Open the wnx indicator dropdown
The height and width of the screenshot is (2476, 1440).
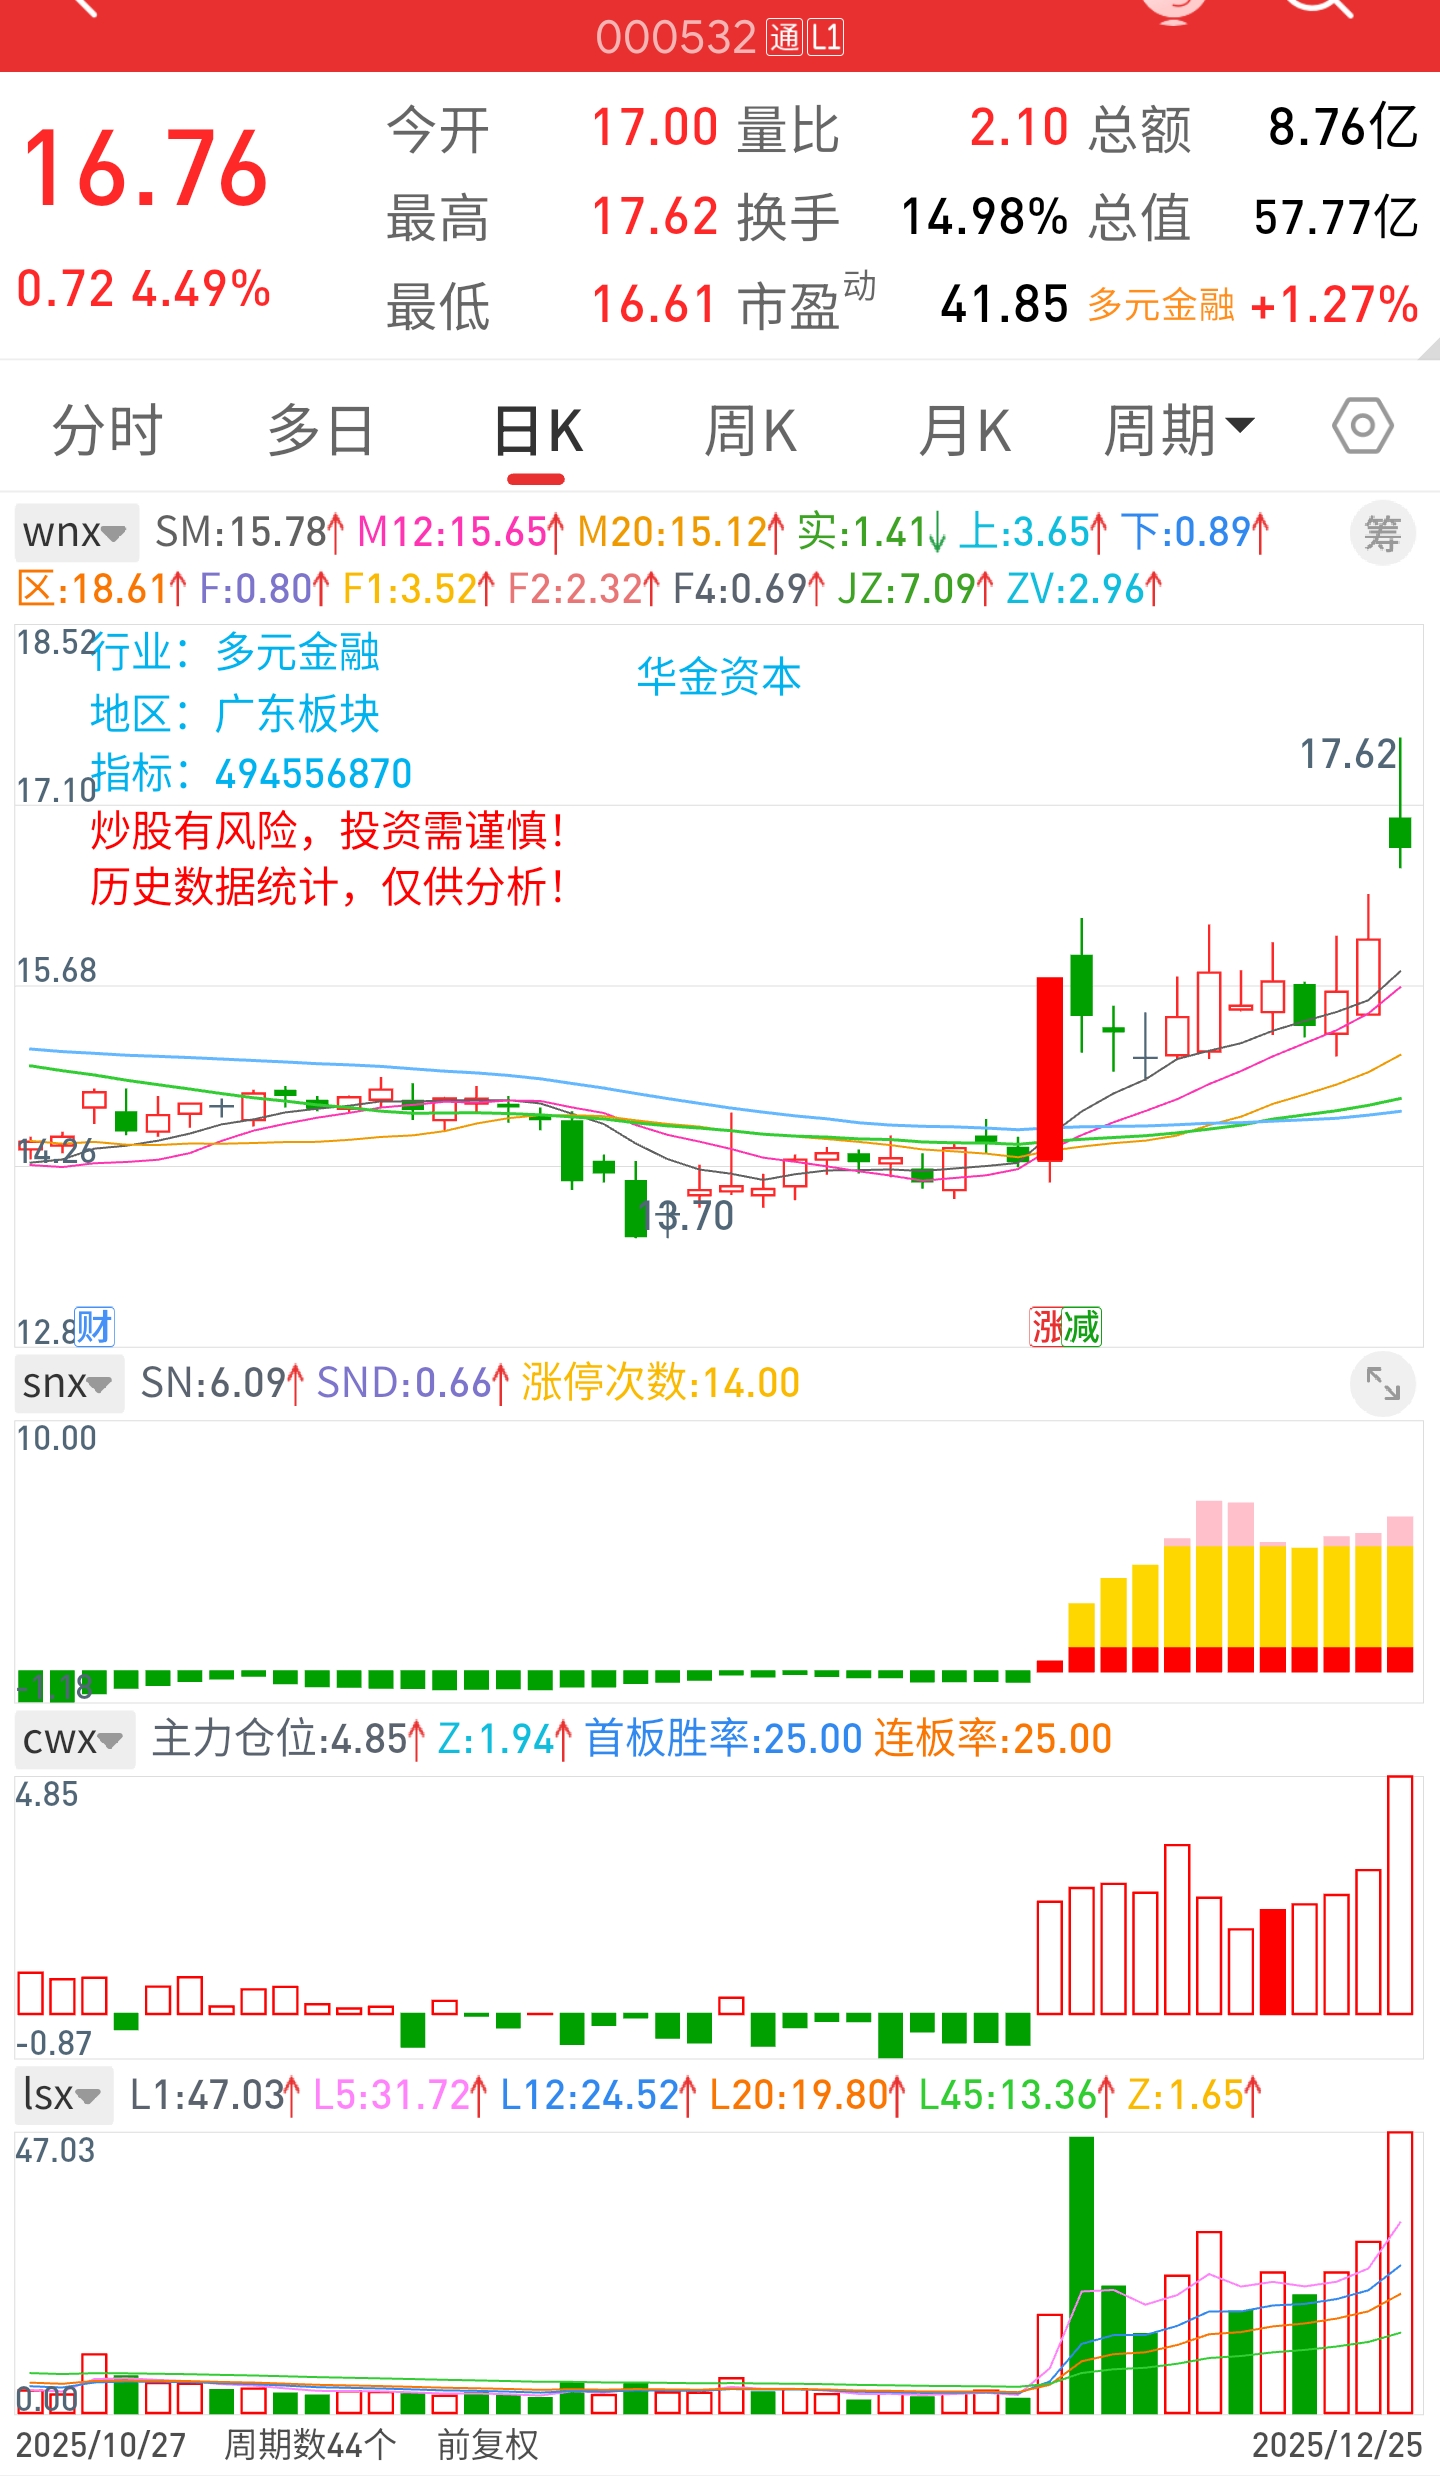[76, 533]
